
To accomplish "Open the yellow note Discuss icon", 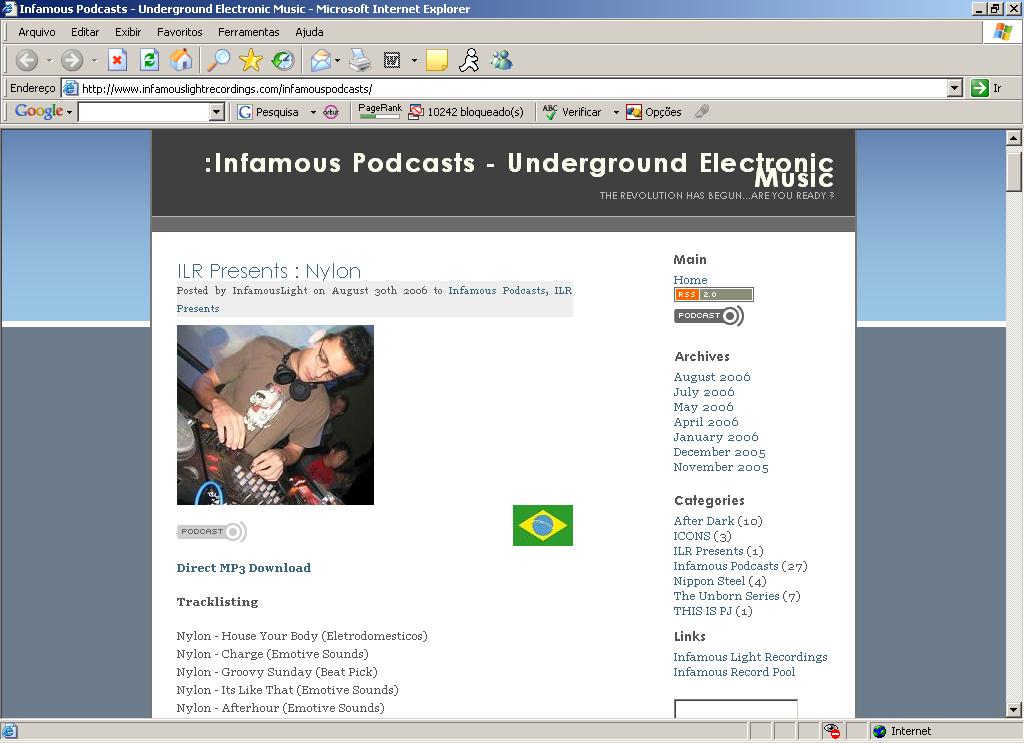I will (x=436, y=61).
